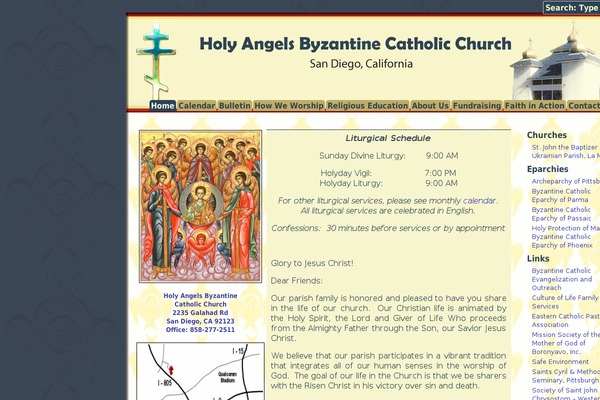
Task: Open the Safe Environment link
Action: [x=560, y=362]
